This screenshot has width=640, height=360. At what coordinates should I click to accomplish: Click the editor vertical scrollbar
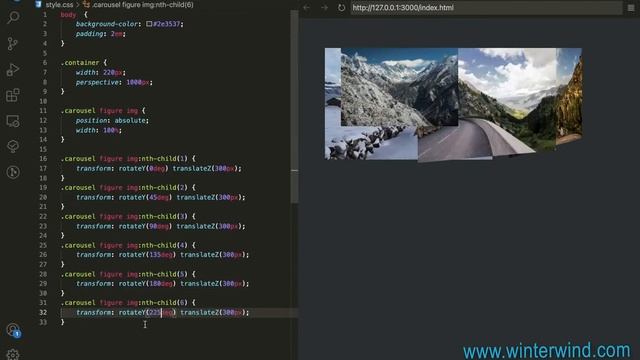click(294, 106)
